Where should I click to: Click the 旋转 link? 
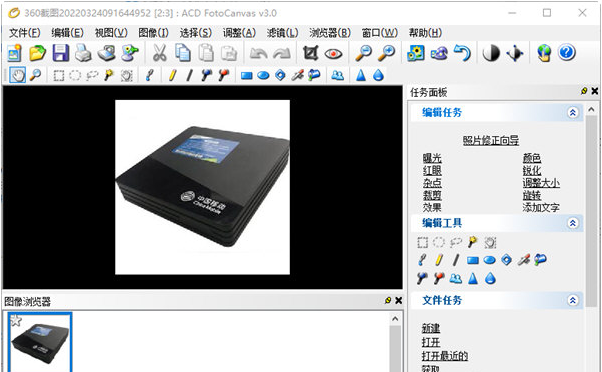pos(532,195)
